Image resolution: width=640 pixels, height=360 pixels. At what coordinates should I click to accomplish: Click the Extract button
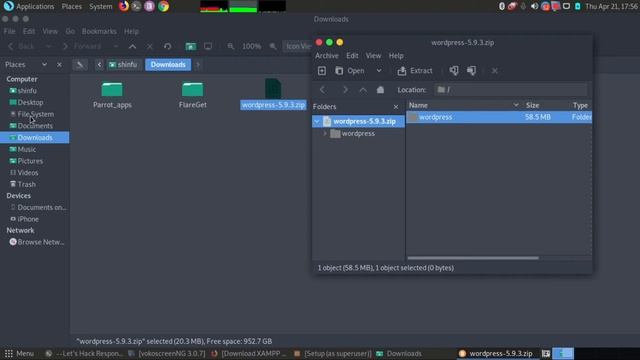click(415, 71)
